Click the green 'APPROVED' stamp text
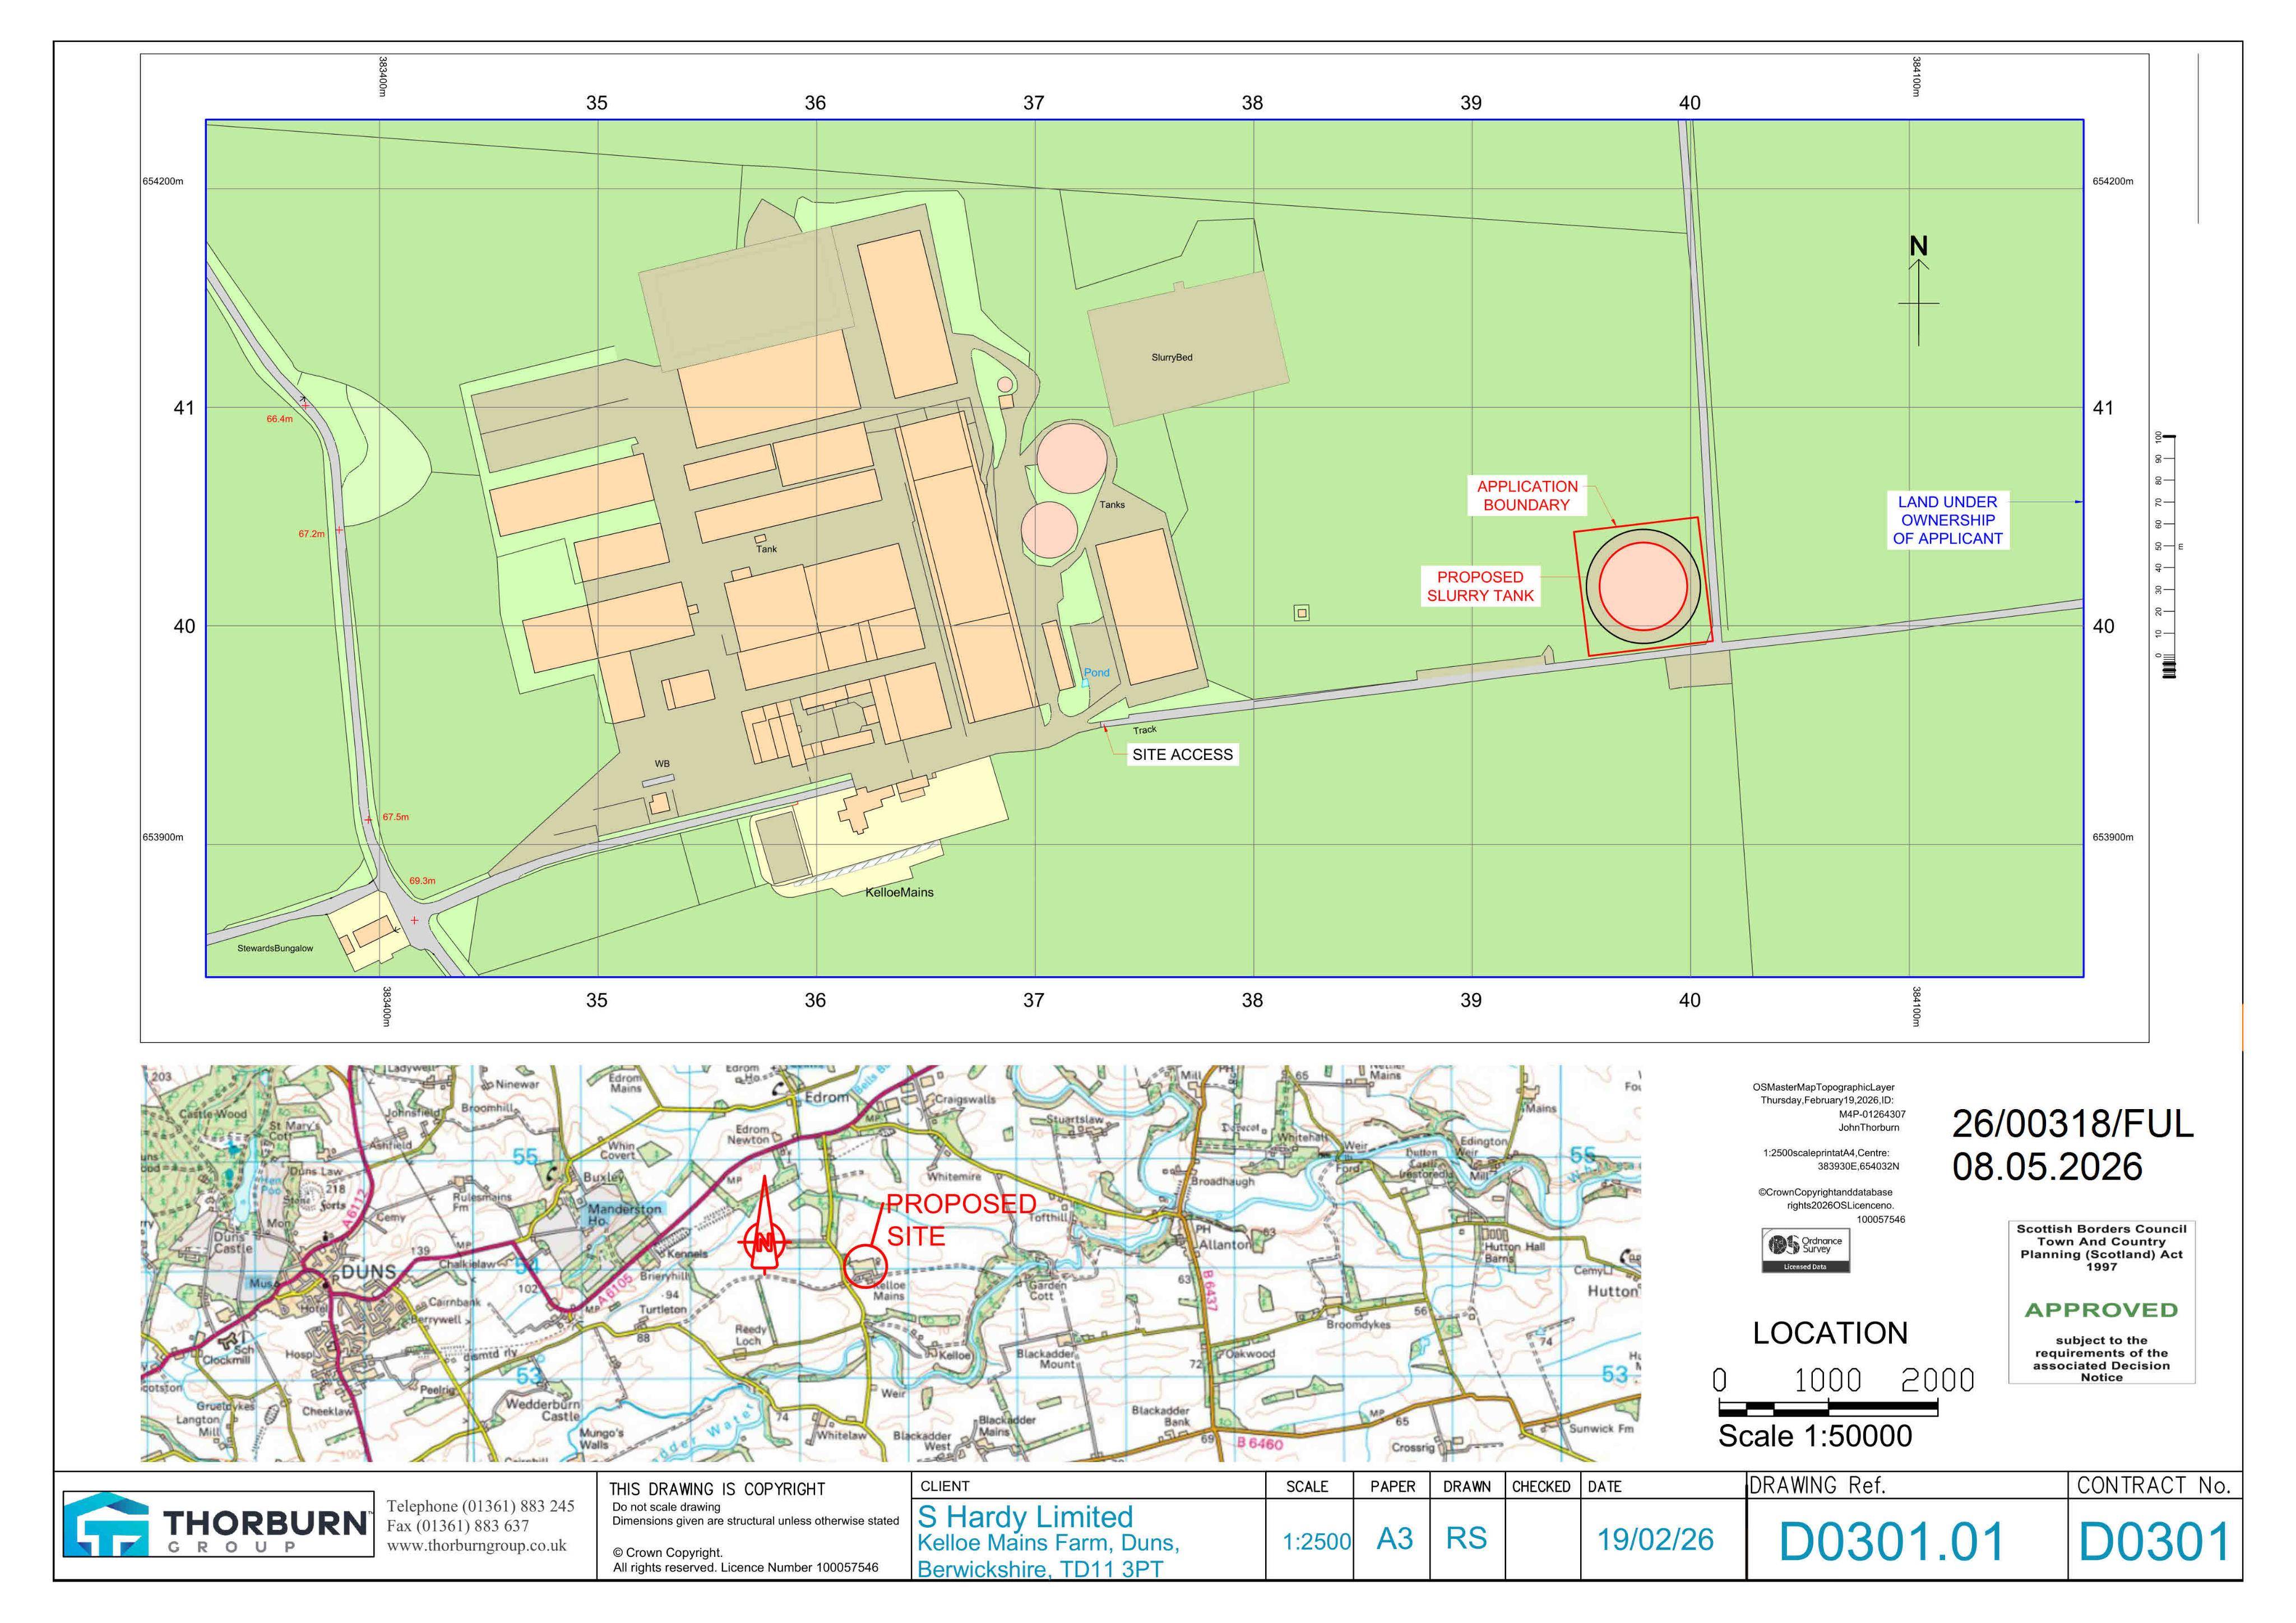The height and width of the screenshot is (1623, 2296). pyautogui.click(x=2101, y=1310)
